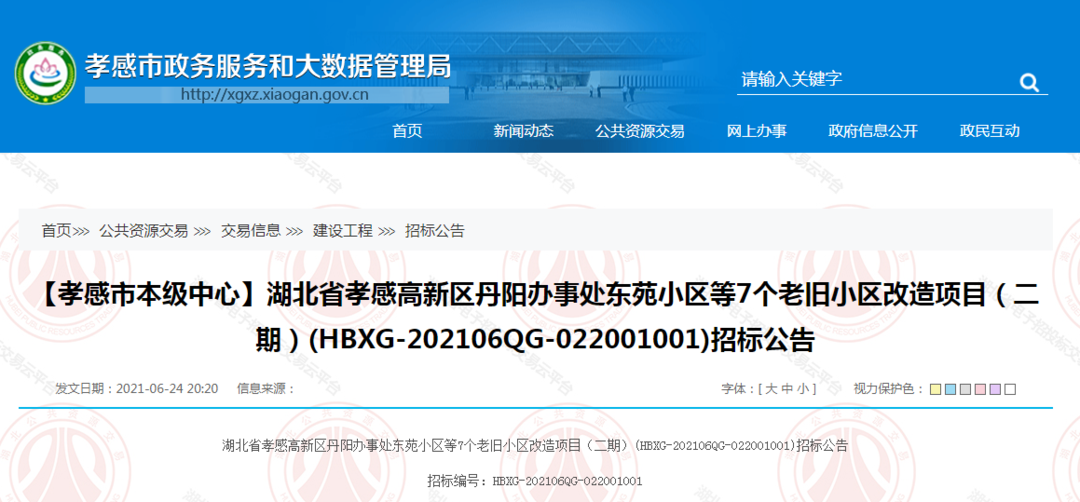Open the 网上办事 navigation item
The image size is (1080, 502).
pyautogui.click(x=756, y=131)
